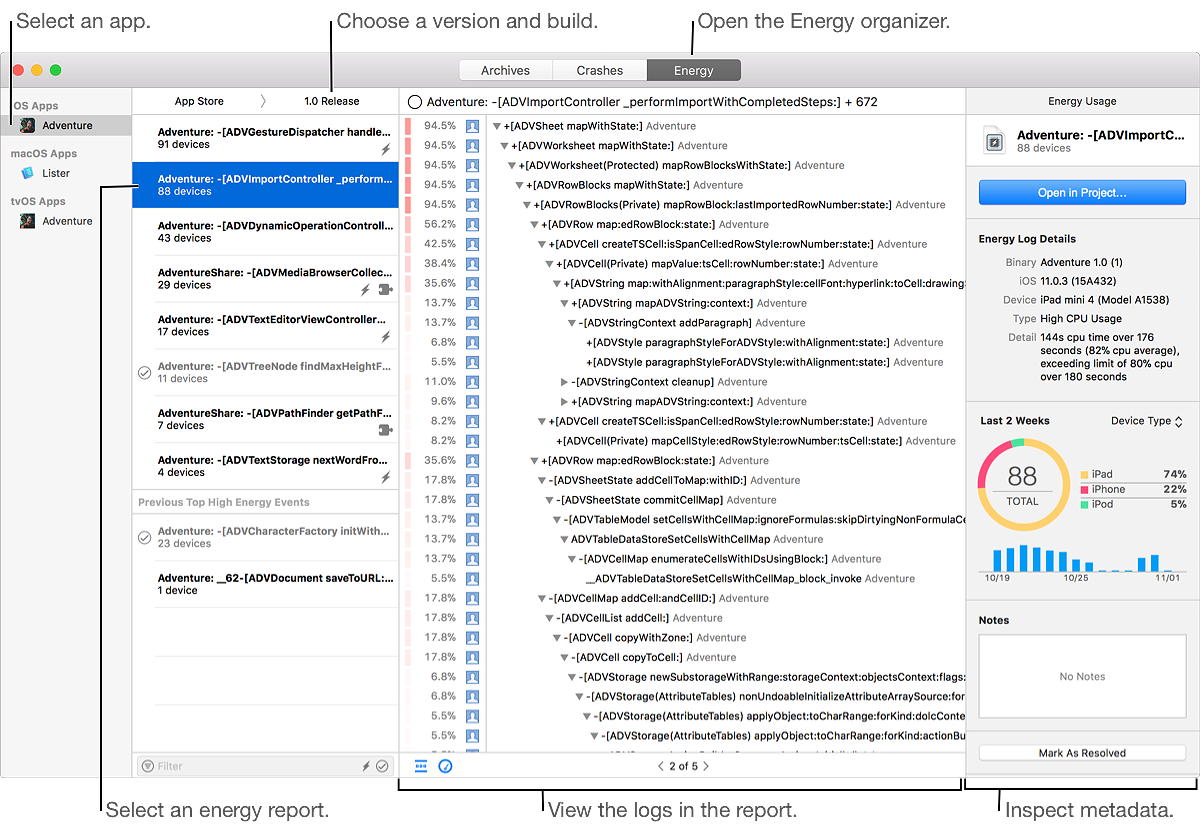The width and height of the screenshot is (1202, 826).
Task: Switch to the Archives tab
Action: tap(505, 70)
